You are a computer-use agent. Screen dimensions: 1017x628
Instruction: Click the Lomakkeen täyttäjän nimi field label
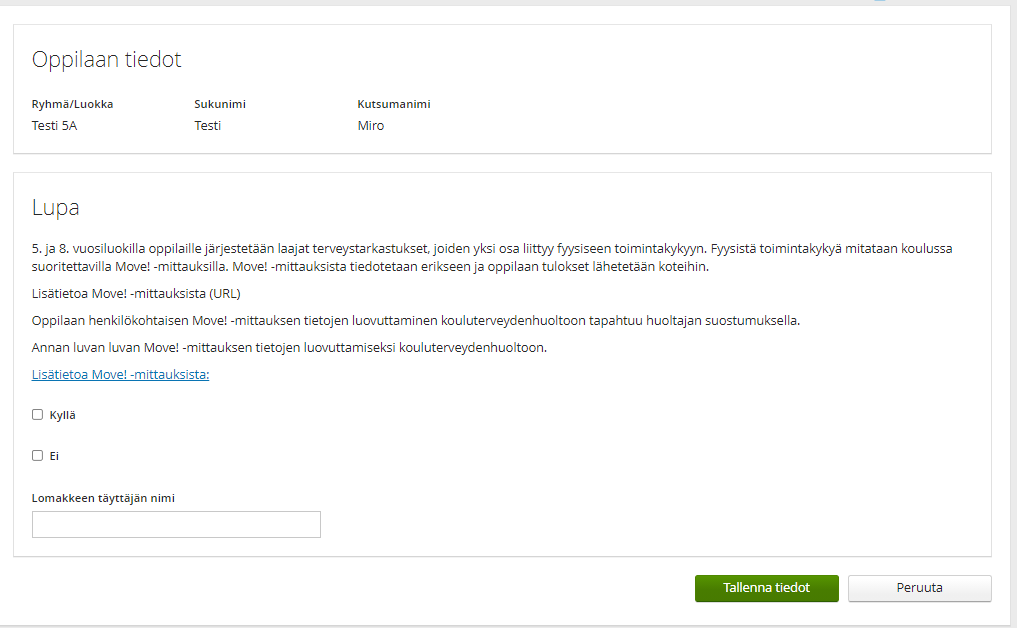tap(103, 498)
